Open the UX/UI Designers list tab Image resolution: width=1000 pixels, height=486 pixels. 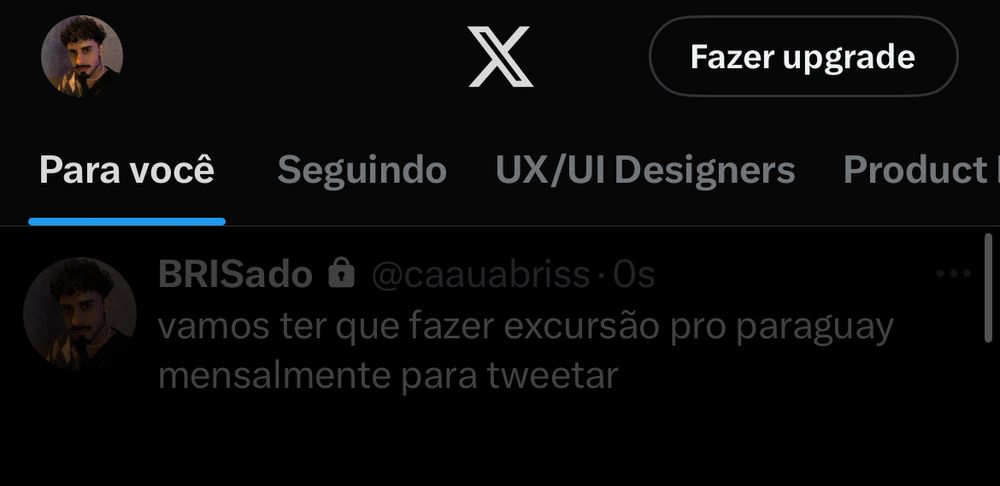coord(645,170)
